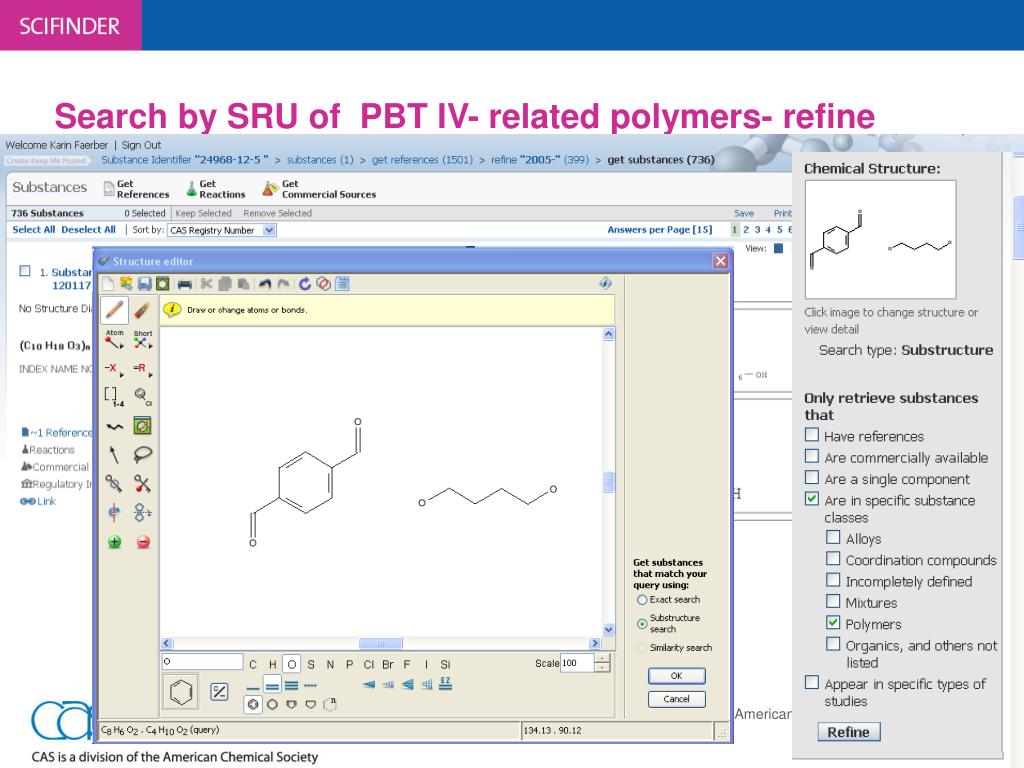Select the pencil draw tool

point(114,310)
